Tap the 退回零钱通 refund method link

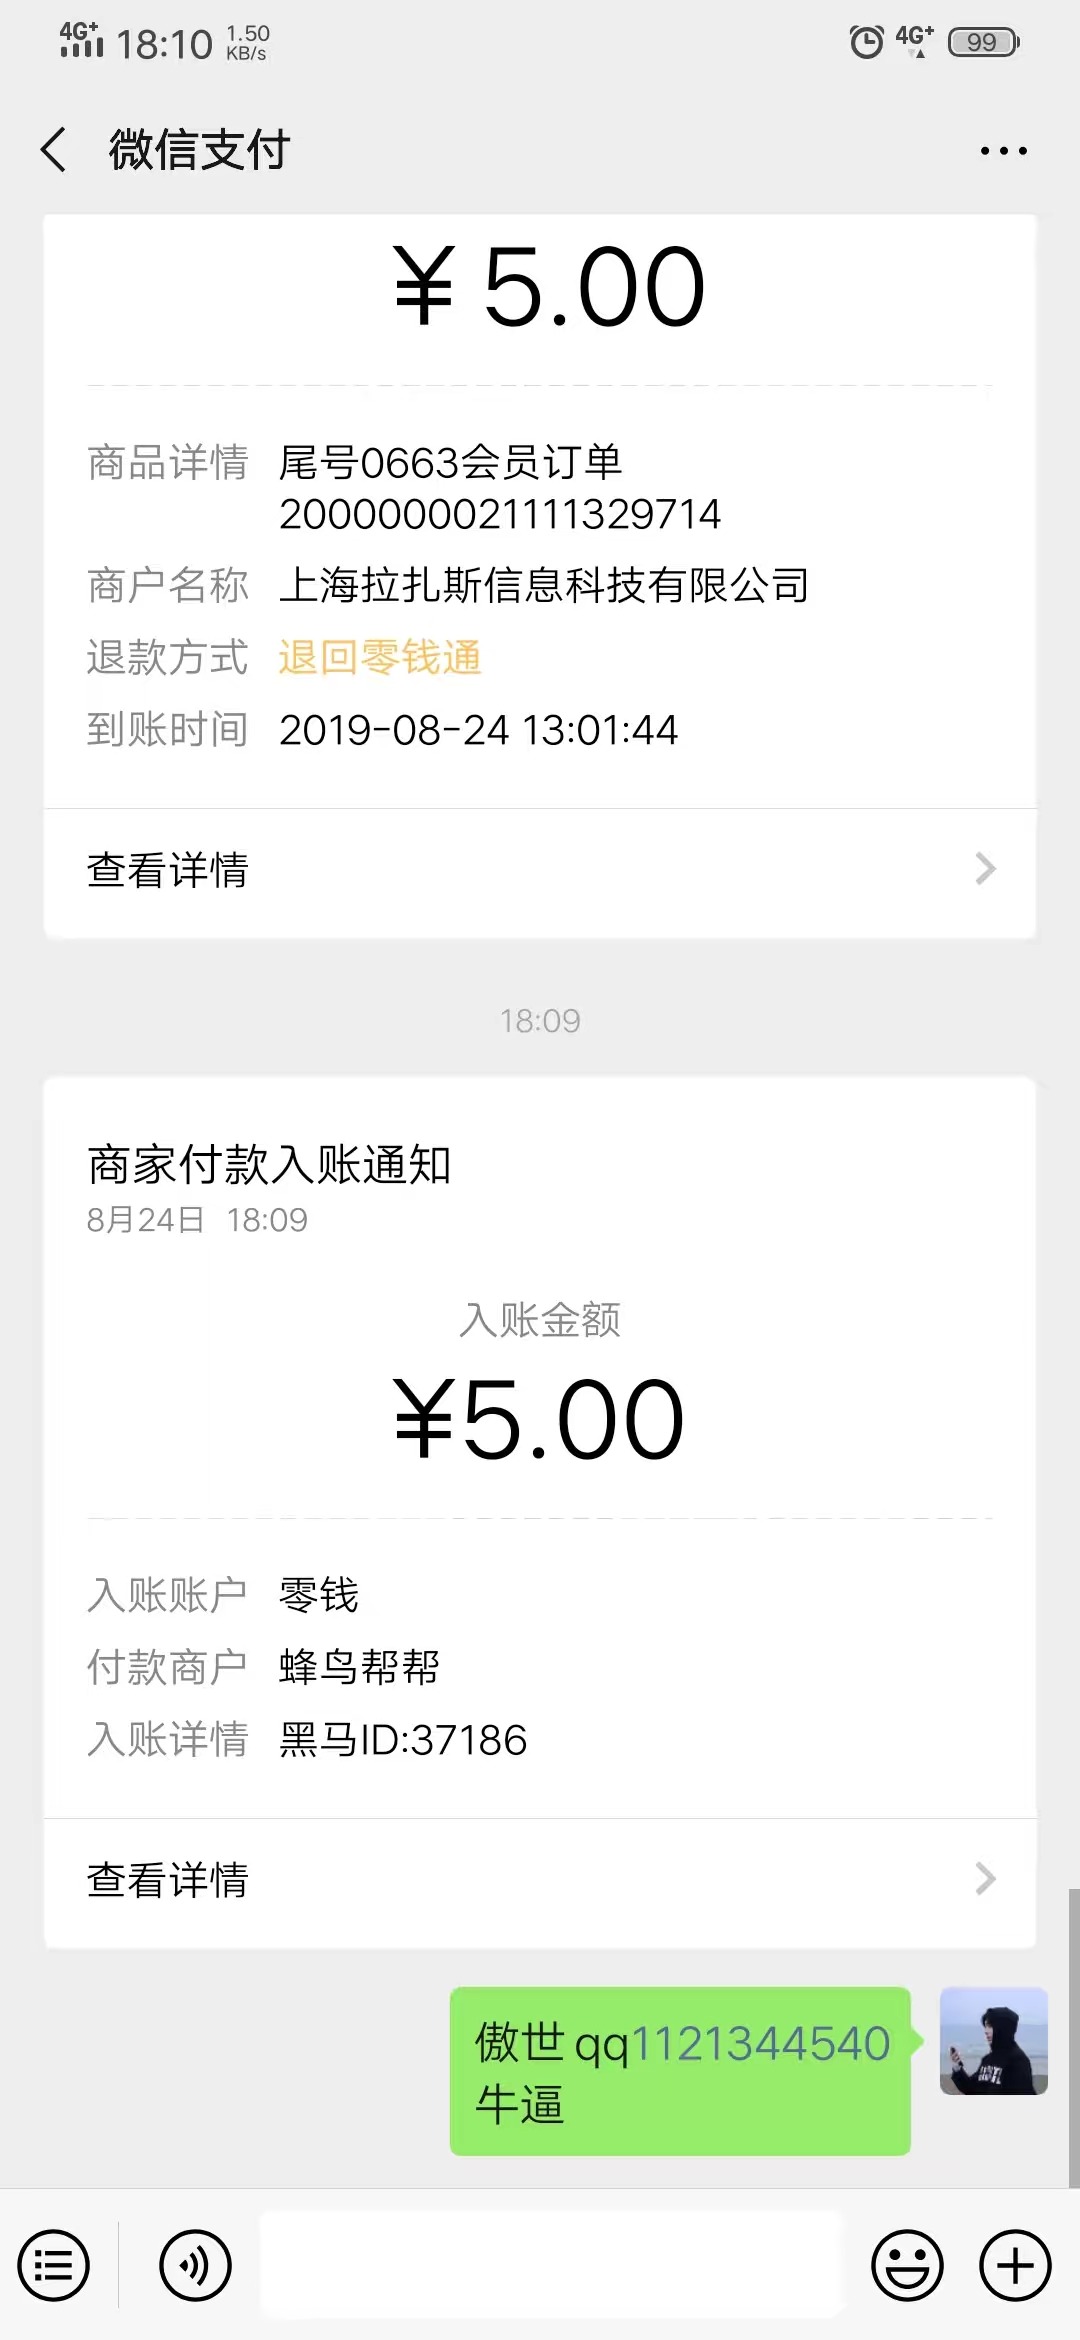tap(380, 658)
